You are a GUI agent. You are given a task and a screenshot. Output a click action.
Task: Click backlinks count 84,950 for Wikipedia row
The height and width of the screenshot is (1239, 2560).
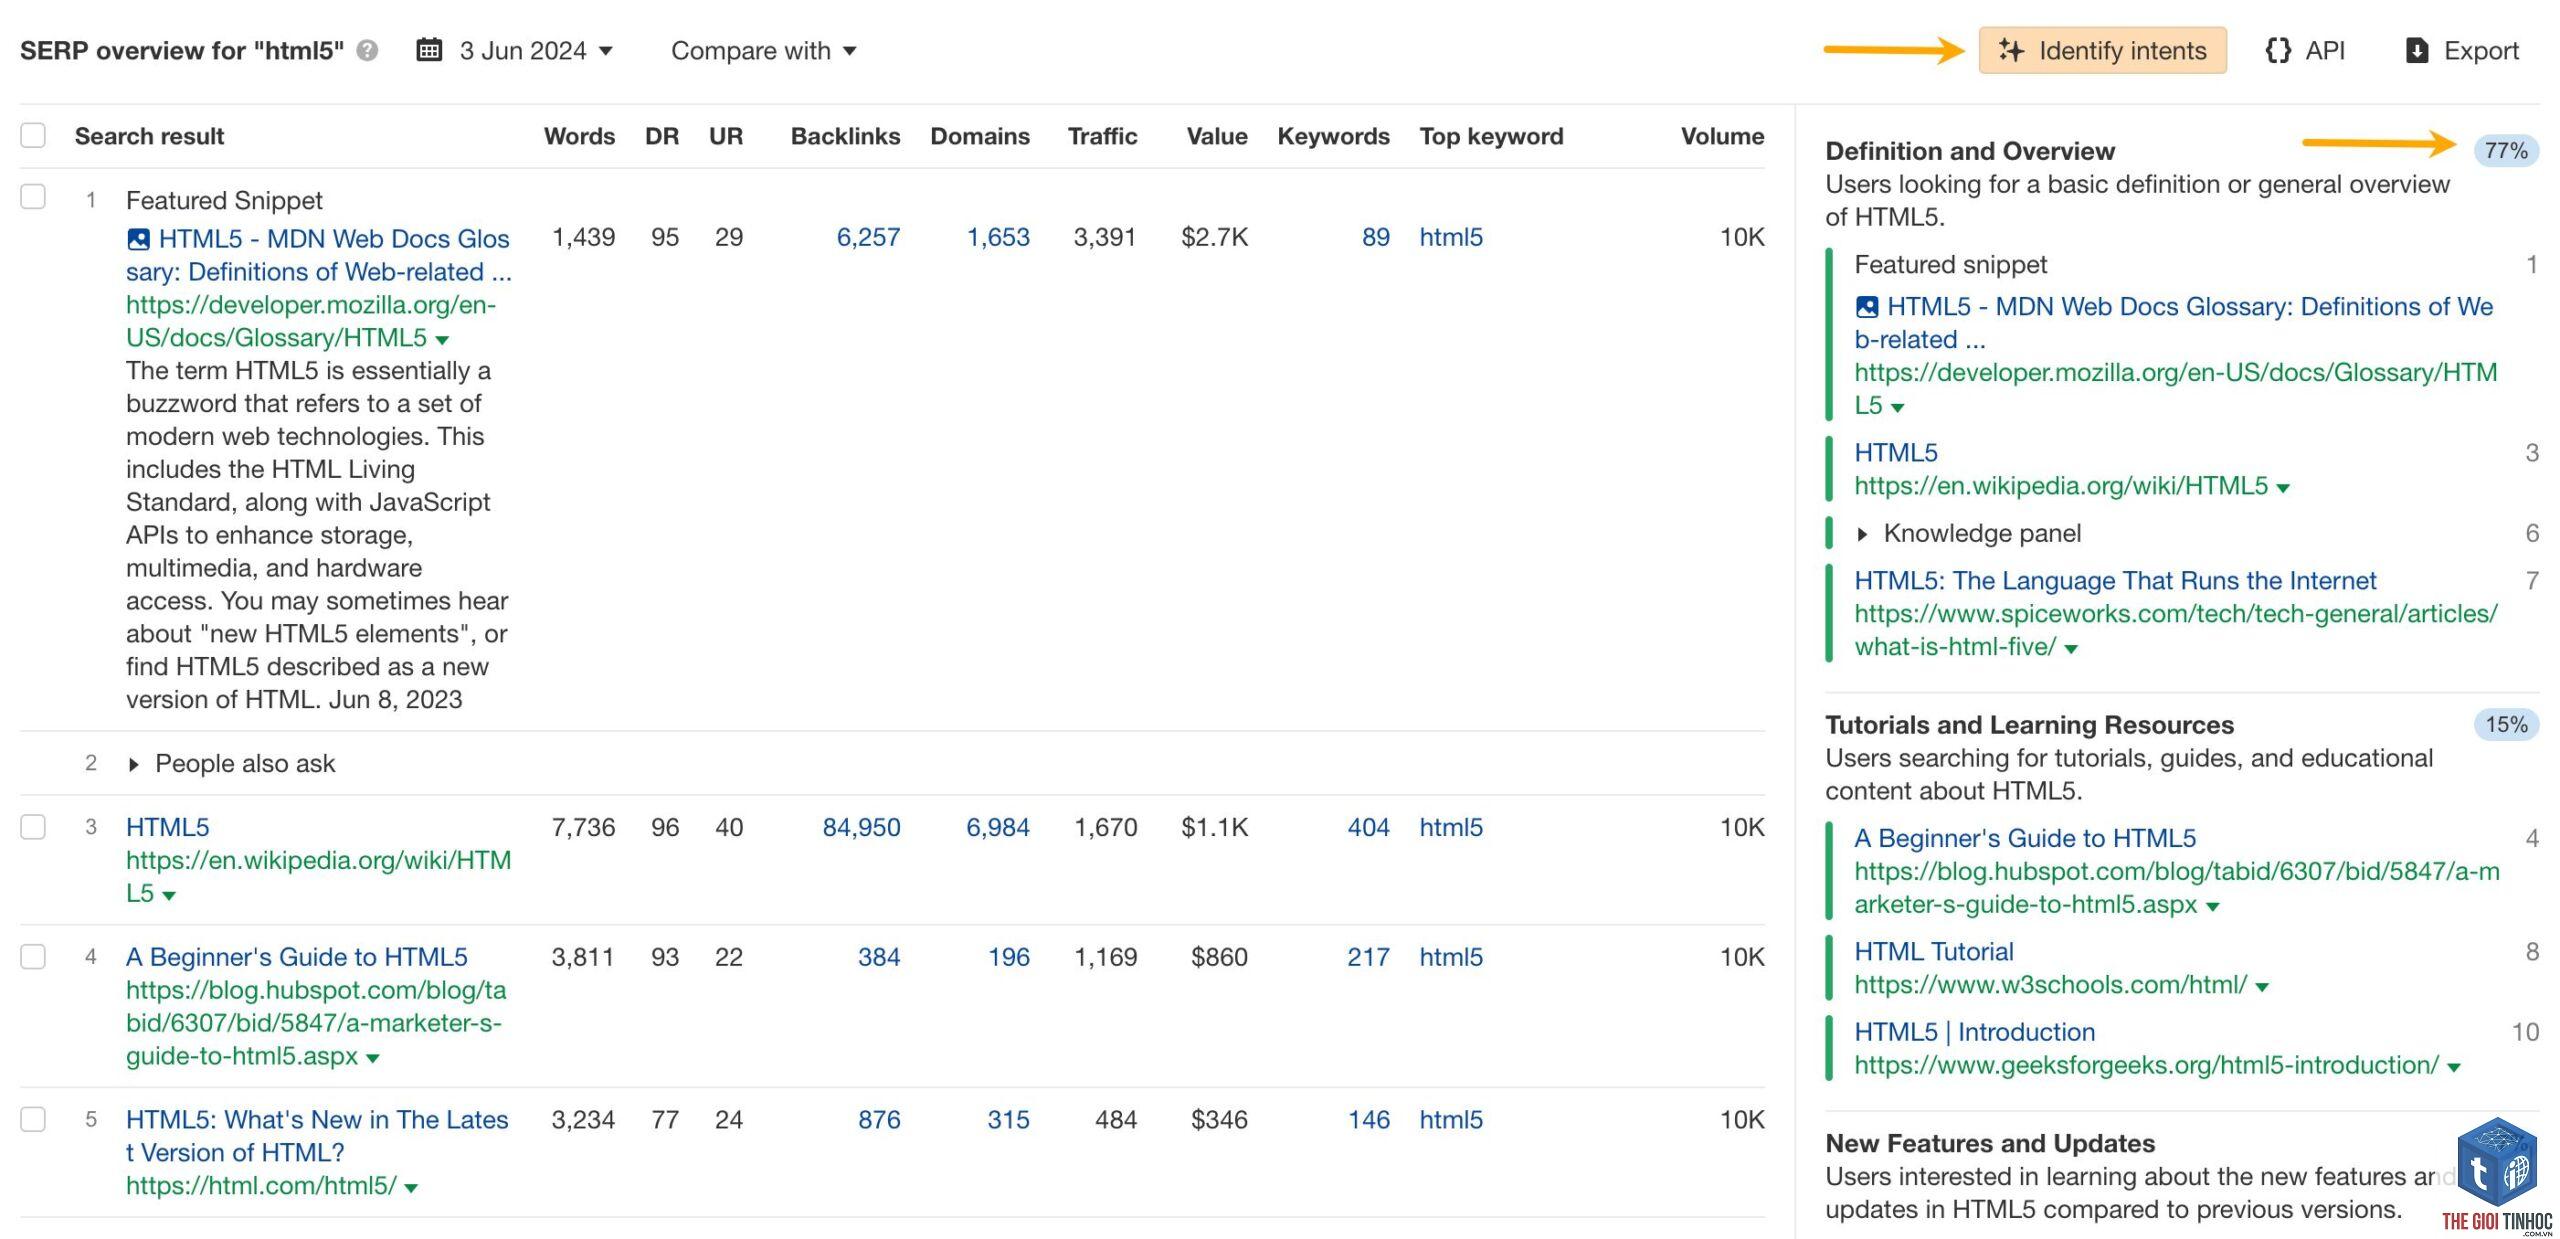click(x=861, y=827)
